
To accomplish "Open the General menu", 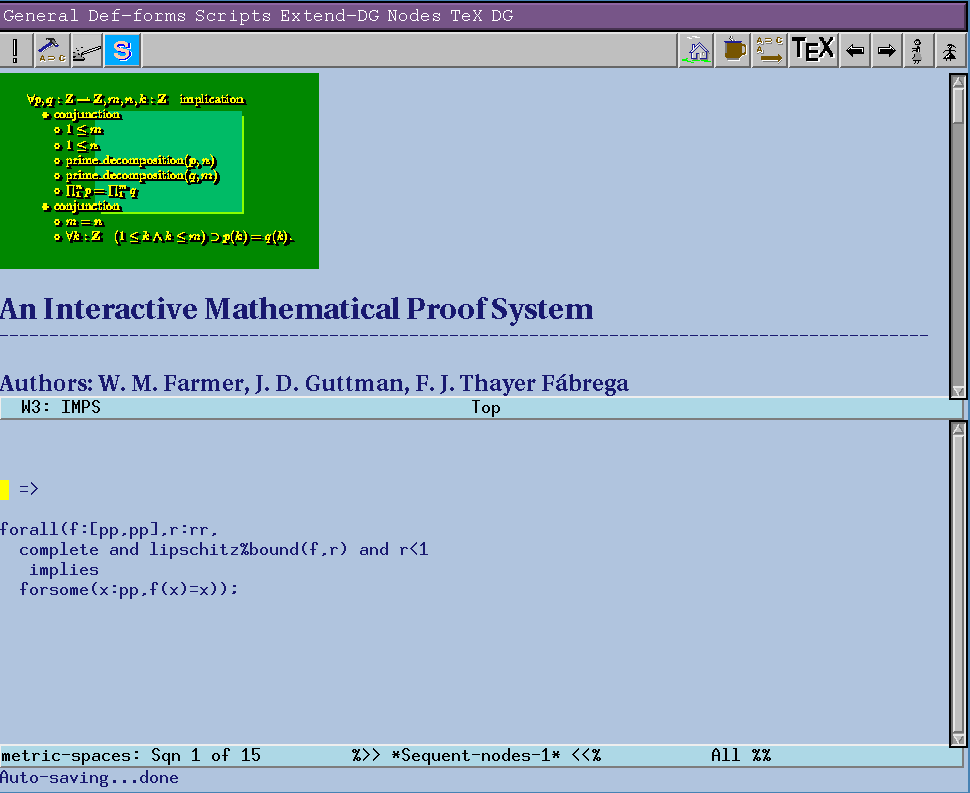I will pyautogui.click(x=40, y=15).
